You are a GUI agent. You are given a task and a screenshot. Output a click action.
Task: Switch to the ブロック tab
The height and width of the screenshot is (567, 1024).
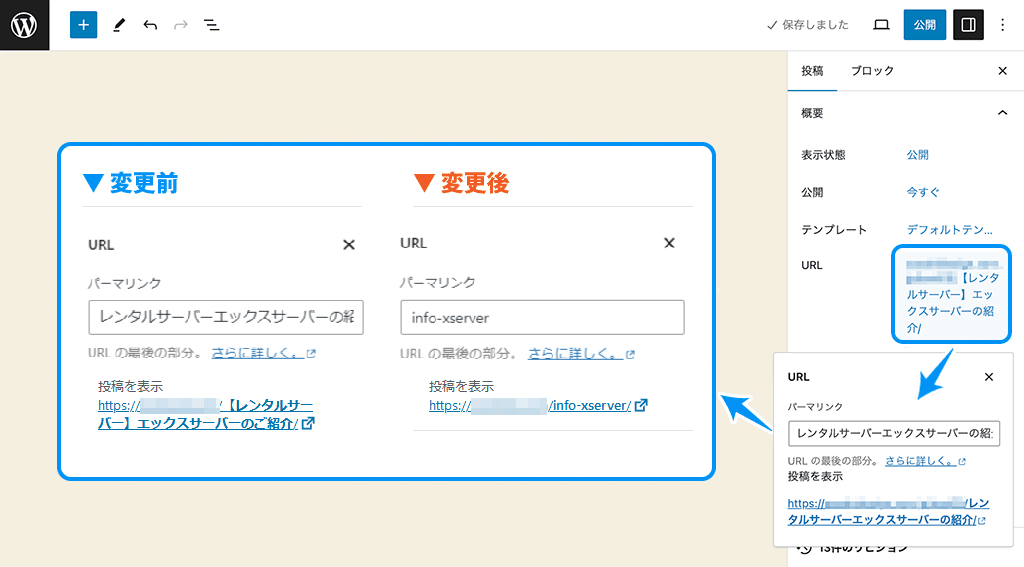(x=872, y=71)
